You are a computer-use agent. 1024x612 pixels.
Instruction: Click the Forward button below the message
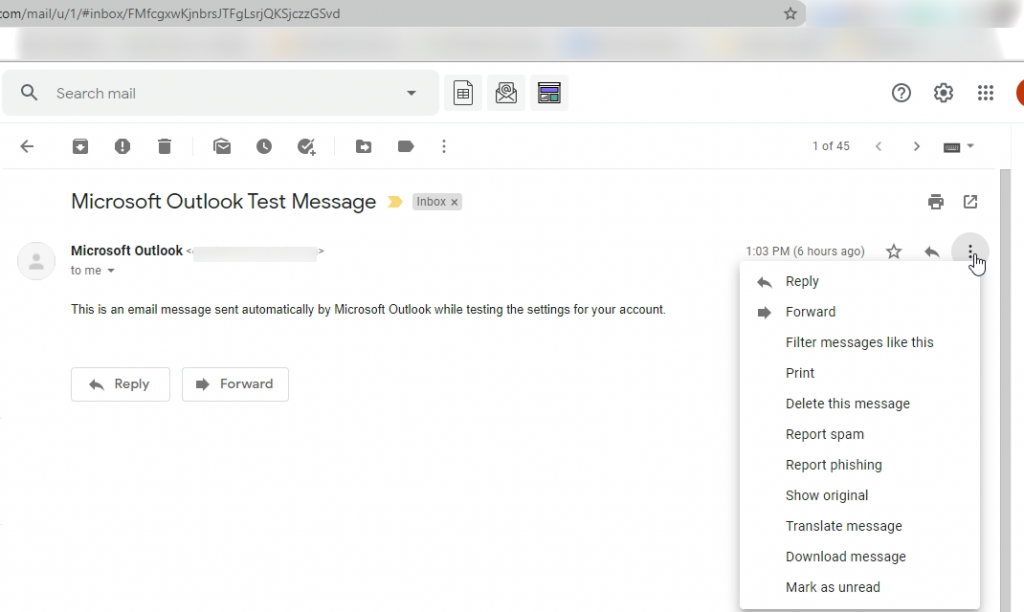tap(235, 384)
